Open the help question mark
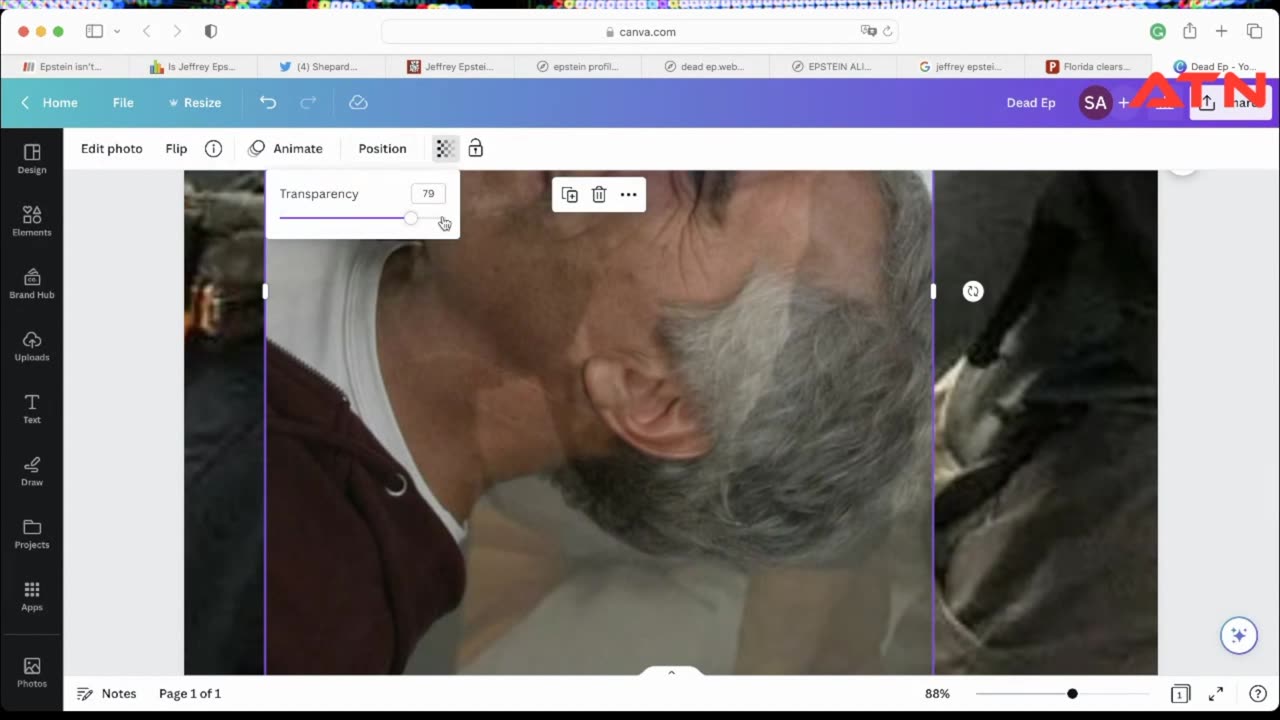The image size is (1280, 720). coord(1258,694)
